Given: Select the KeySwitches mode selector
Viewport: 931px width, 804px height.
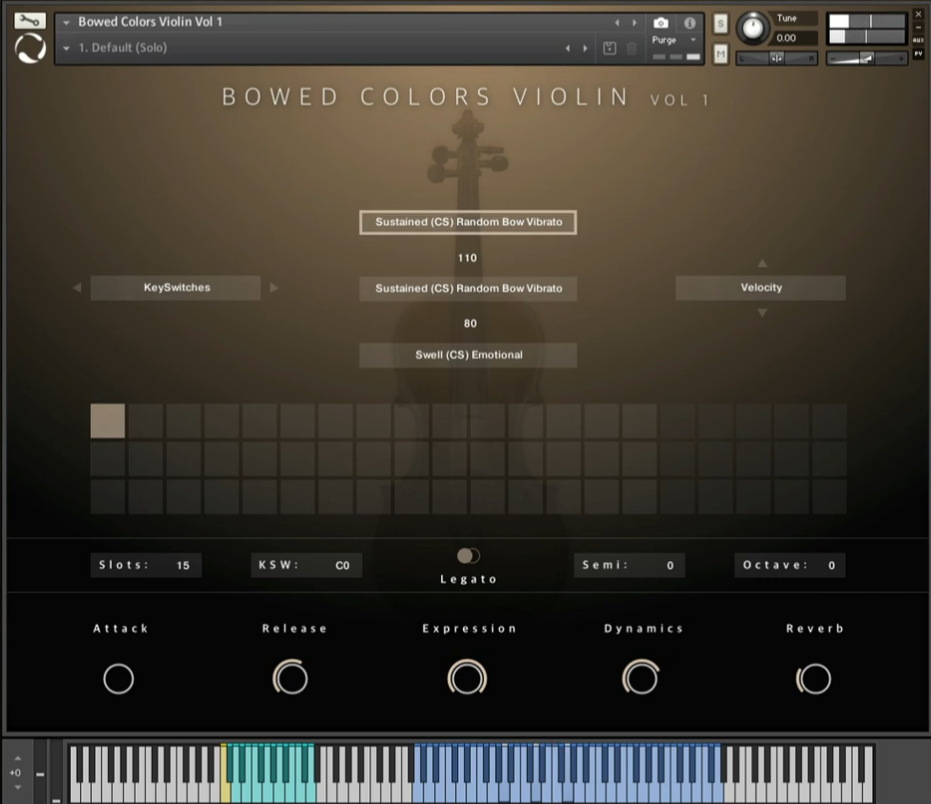Looking at the screenshot, I should 176,288.
